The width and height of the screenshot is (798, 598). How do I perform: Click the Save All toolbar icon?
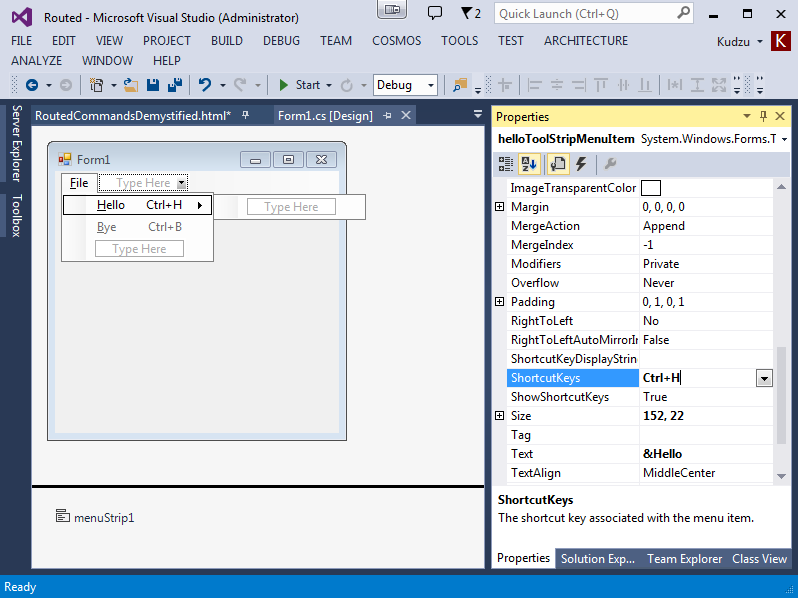point(173,85)
